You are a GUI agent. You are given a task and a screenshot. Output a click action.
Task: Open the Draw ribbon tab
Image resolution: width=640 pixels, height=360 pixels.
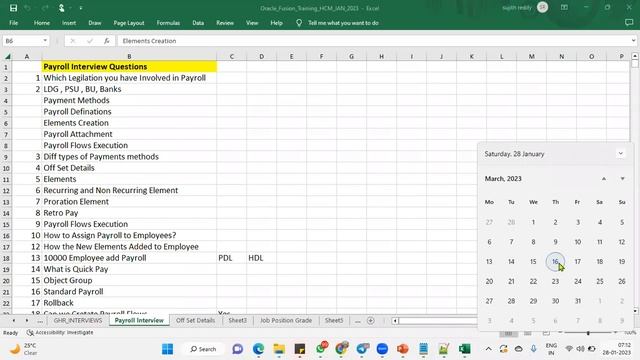pyautogui.click(x=95, y=23)
